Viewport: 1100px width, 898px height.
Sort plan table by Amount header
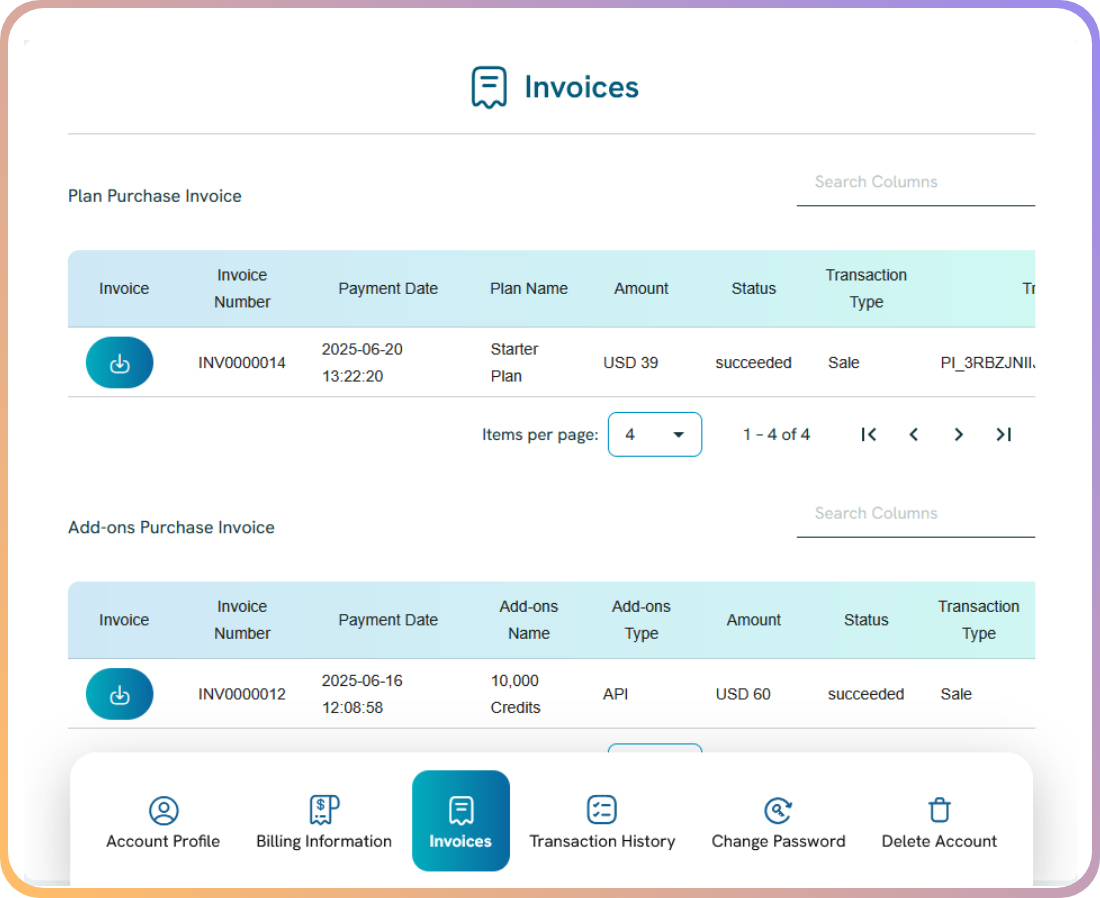641,288
